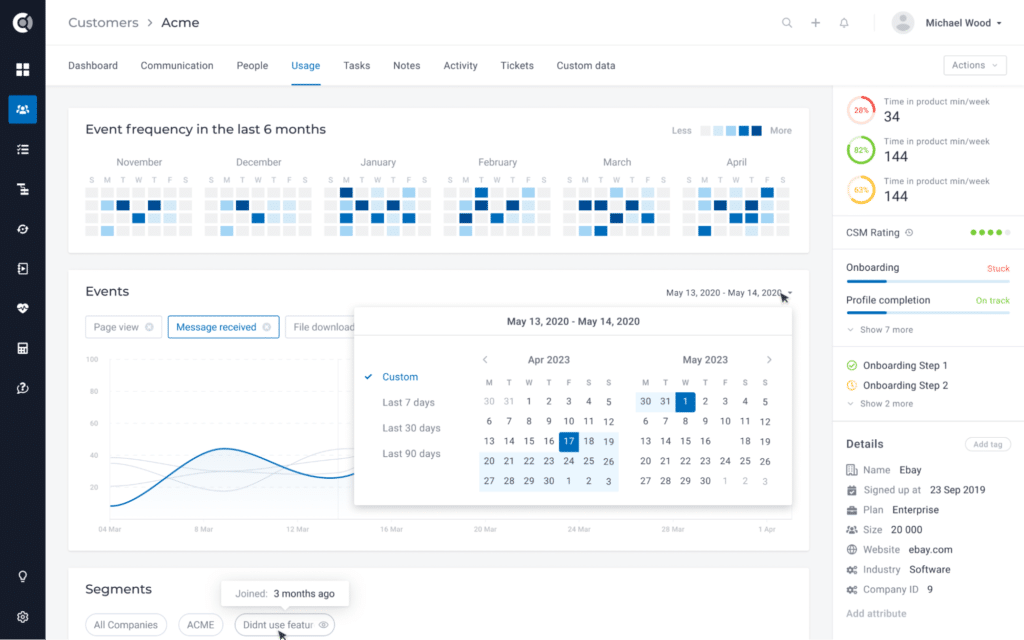The image size is (1024, 640).
Task: Select April 17 in the calendar
Action: [x=569, y=441]
